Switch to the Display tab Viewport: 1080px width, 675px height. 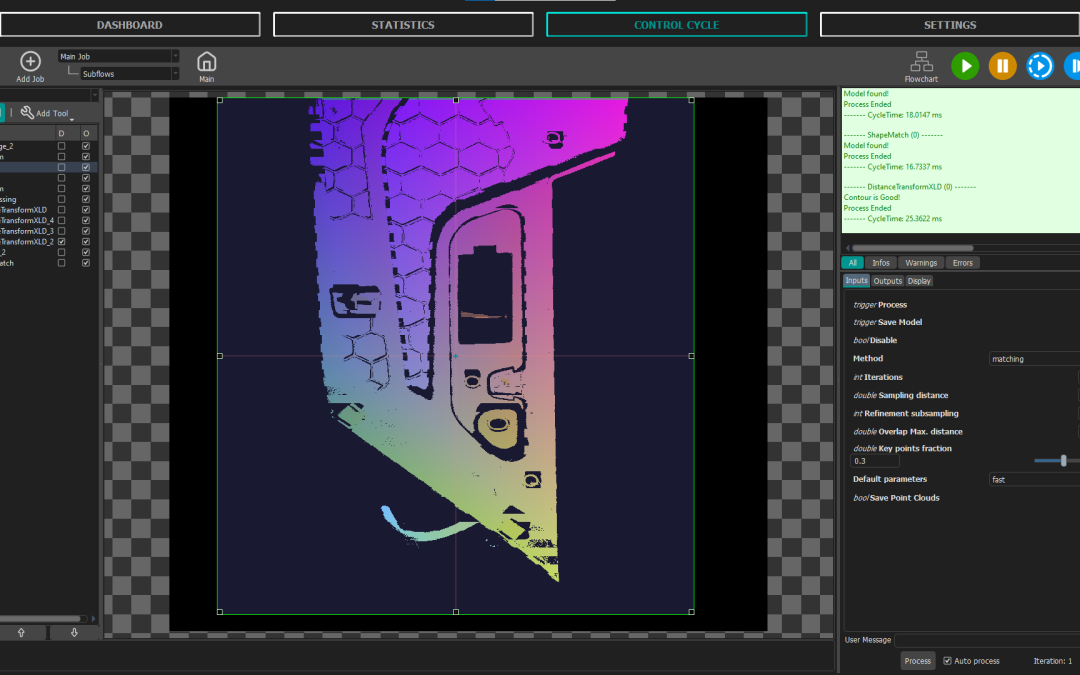pyautogui.click(x=919, y=280)
